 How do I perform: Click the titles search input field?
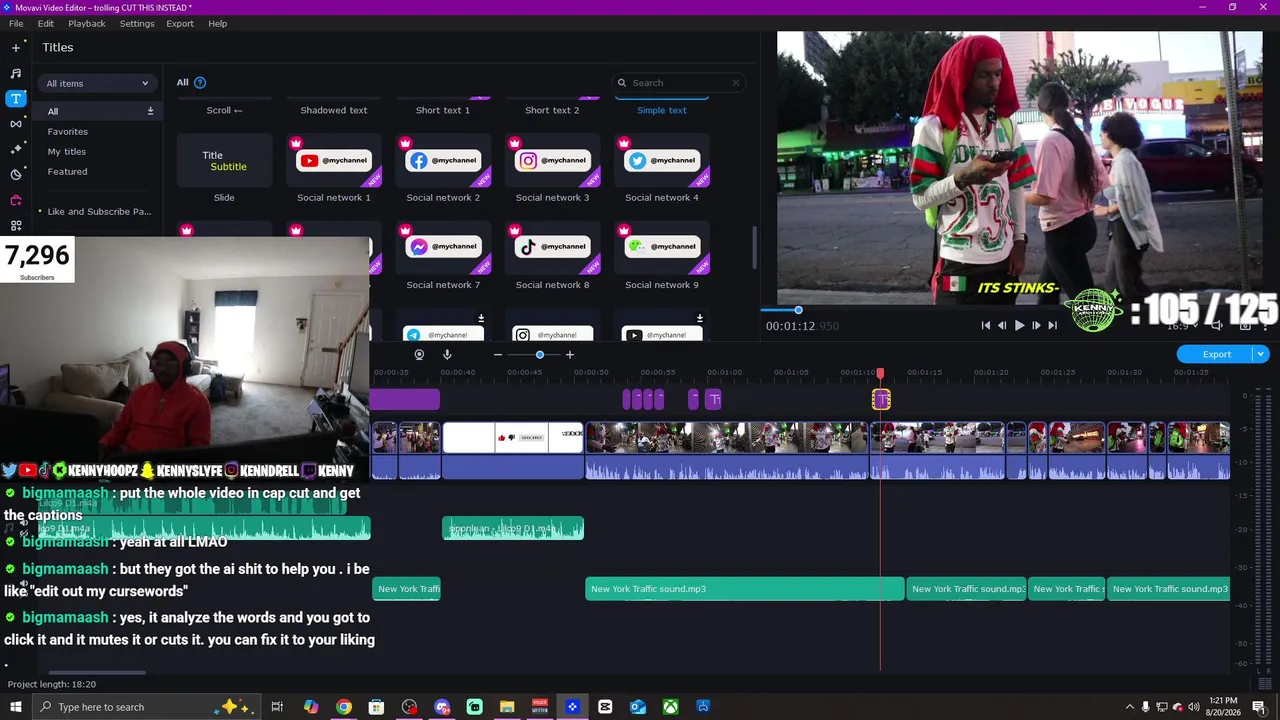(x=677, y=83)
